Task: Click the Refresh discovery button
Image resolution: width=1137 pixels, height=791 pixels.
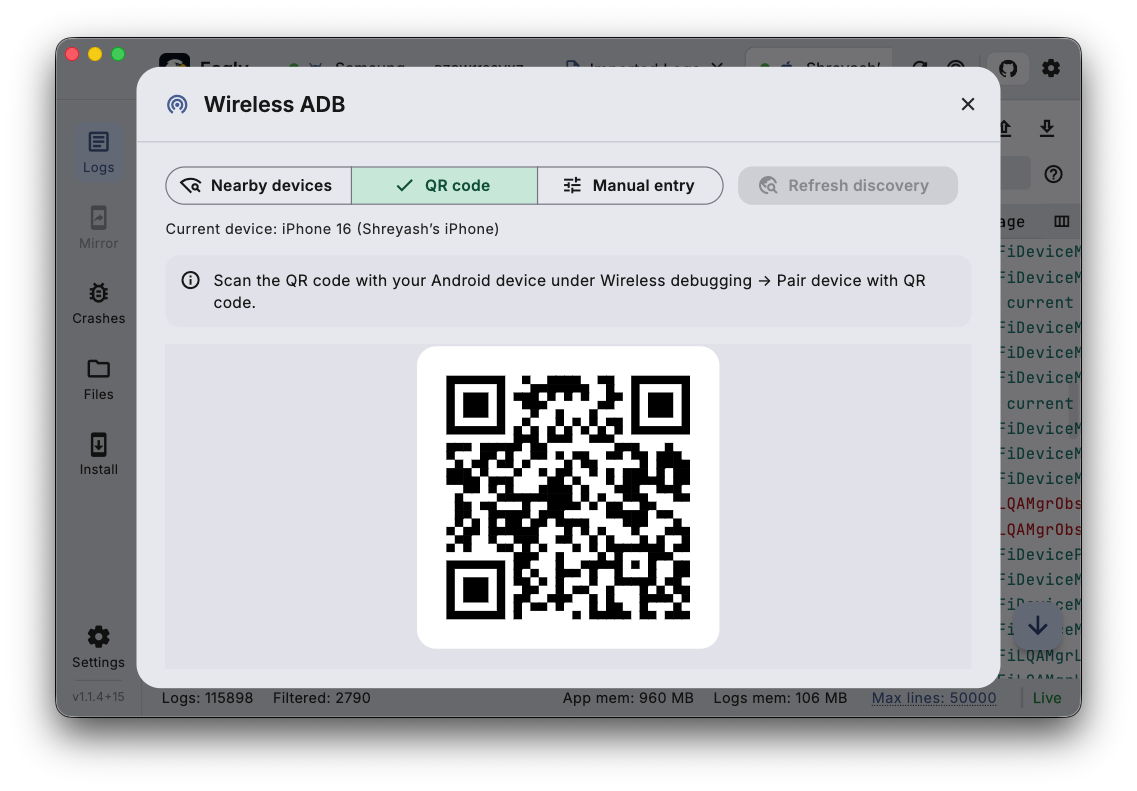Action: point(847,186)
